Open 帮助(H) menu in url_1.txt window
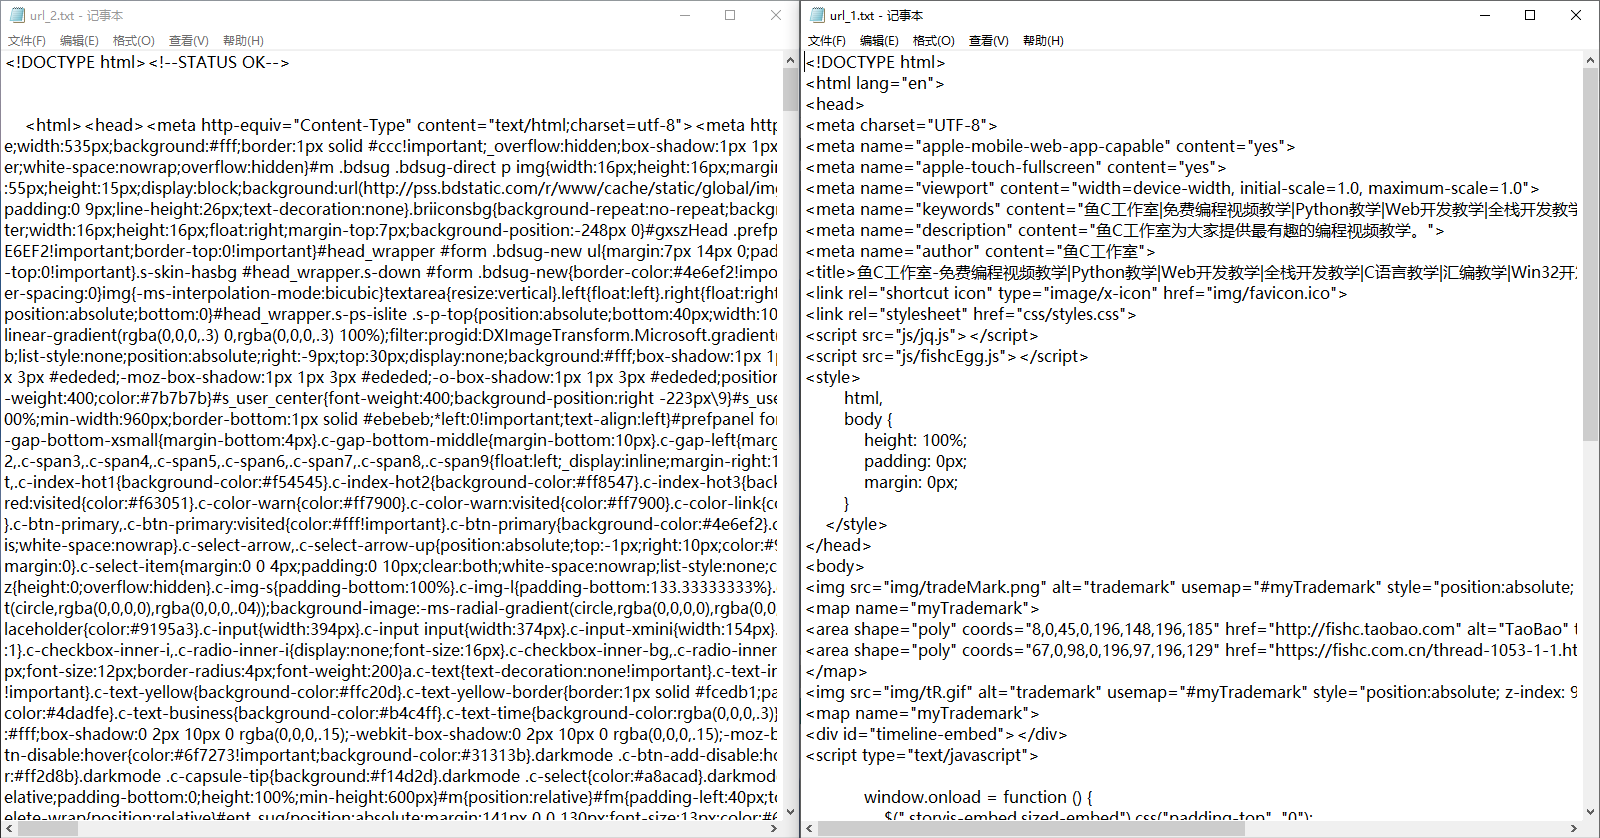Screen dimensions: 1600x838 (x=1043, y=41)
